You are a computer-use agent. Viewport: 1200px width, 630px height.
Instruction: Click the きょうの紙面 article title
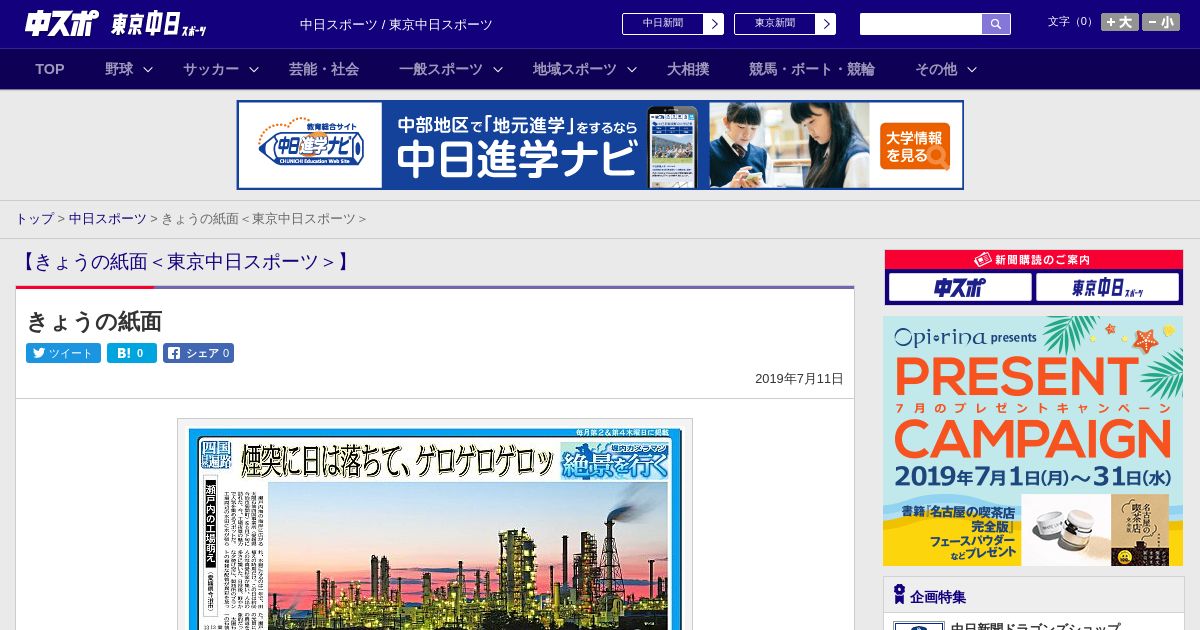point(94,321)
